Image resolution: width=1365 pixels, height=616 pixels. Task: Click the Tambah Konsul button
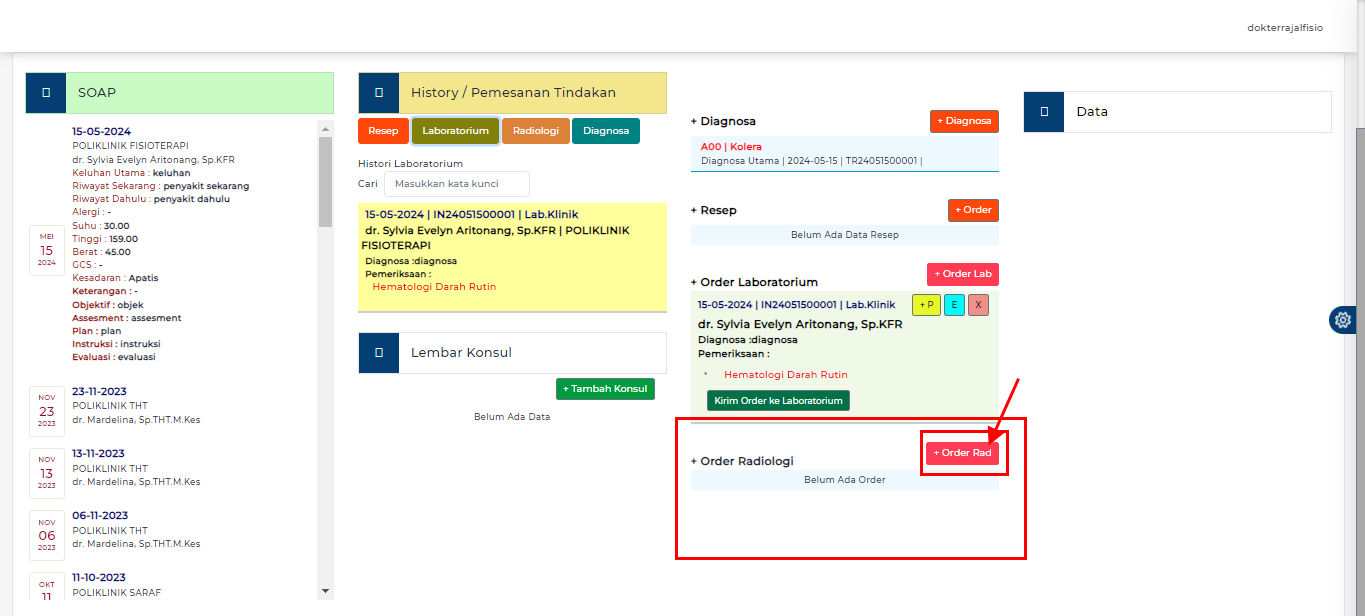point(605,388)
